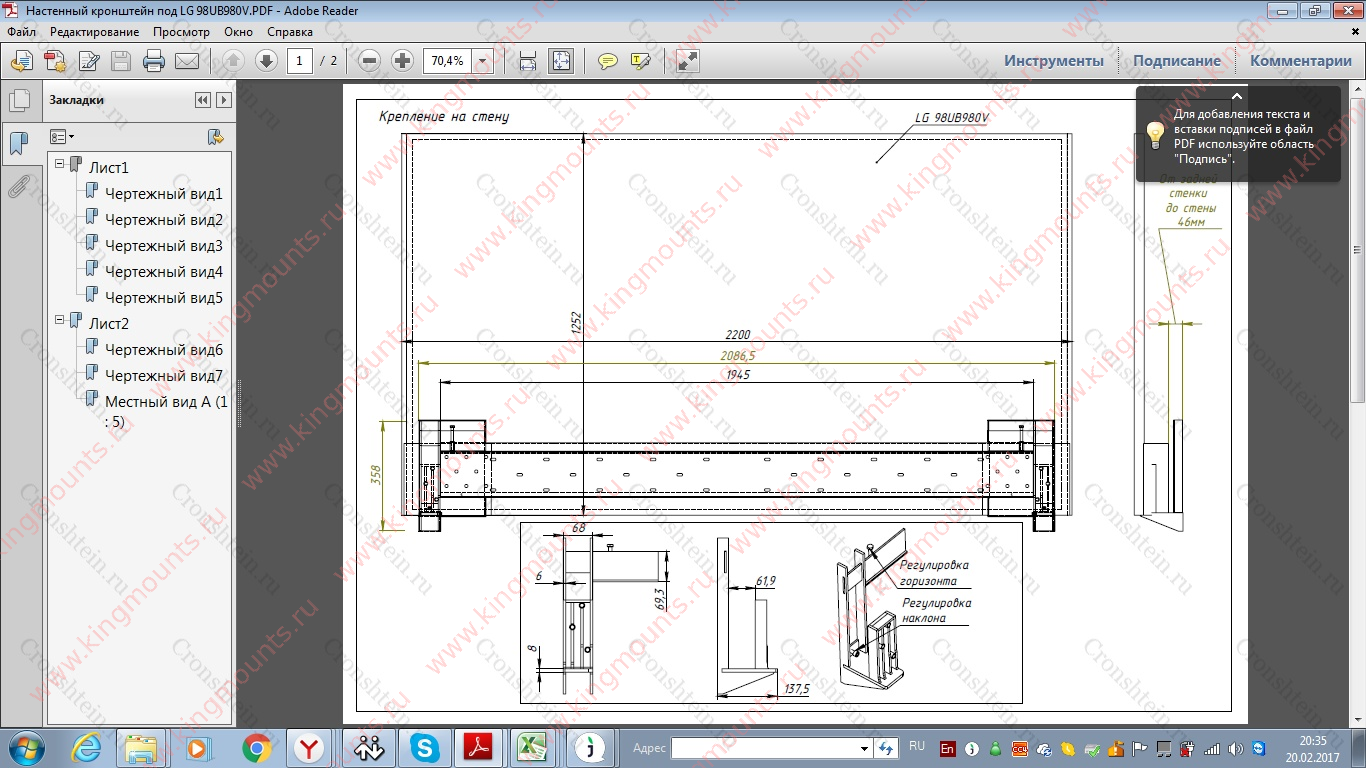Viewport: 1366px width, 768px height.
Task: Open bookmarks panel options dropdown
Action: tap(62, 136)
